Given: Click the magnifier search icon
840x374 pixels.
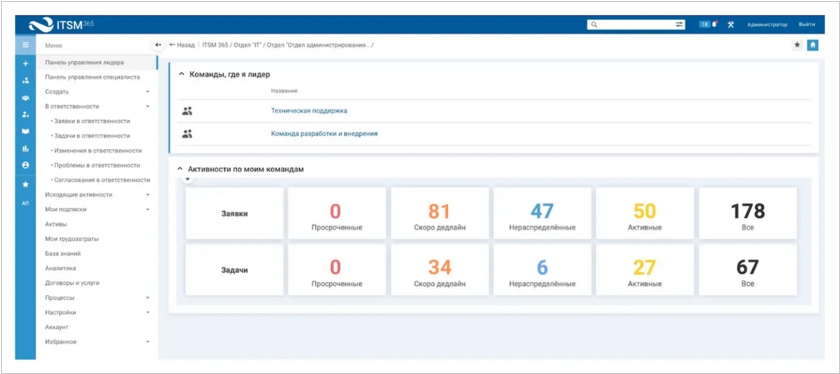Looking at the screenshot, I should 593,25.
